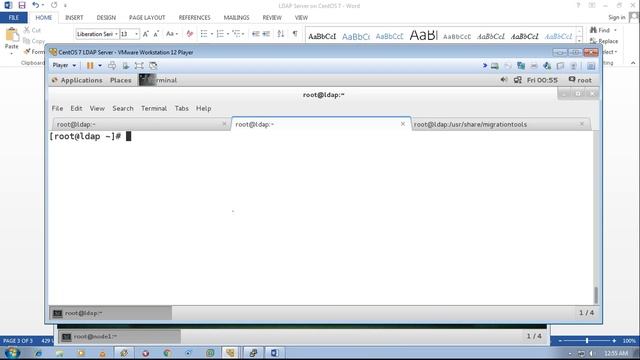Pause the virtual machine in VMware Player

click(90, 66)
